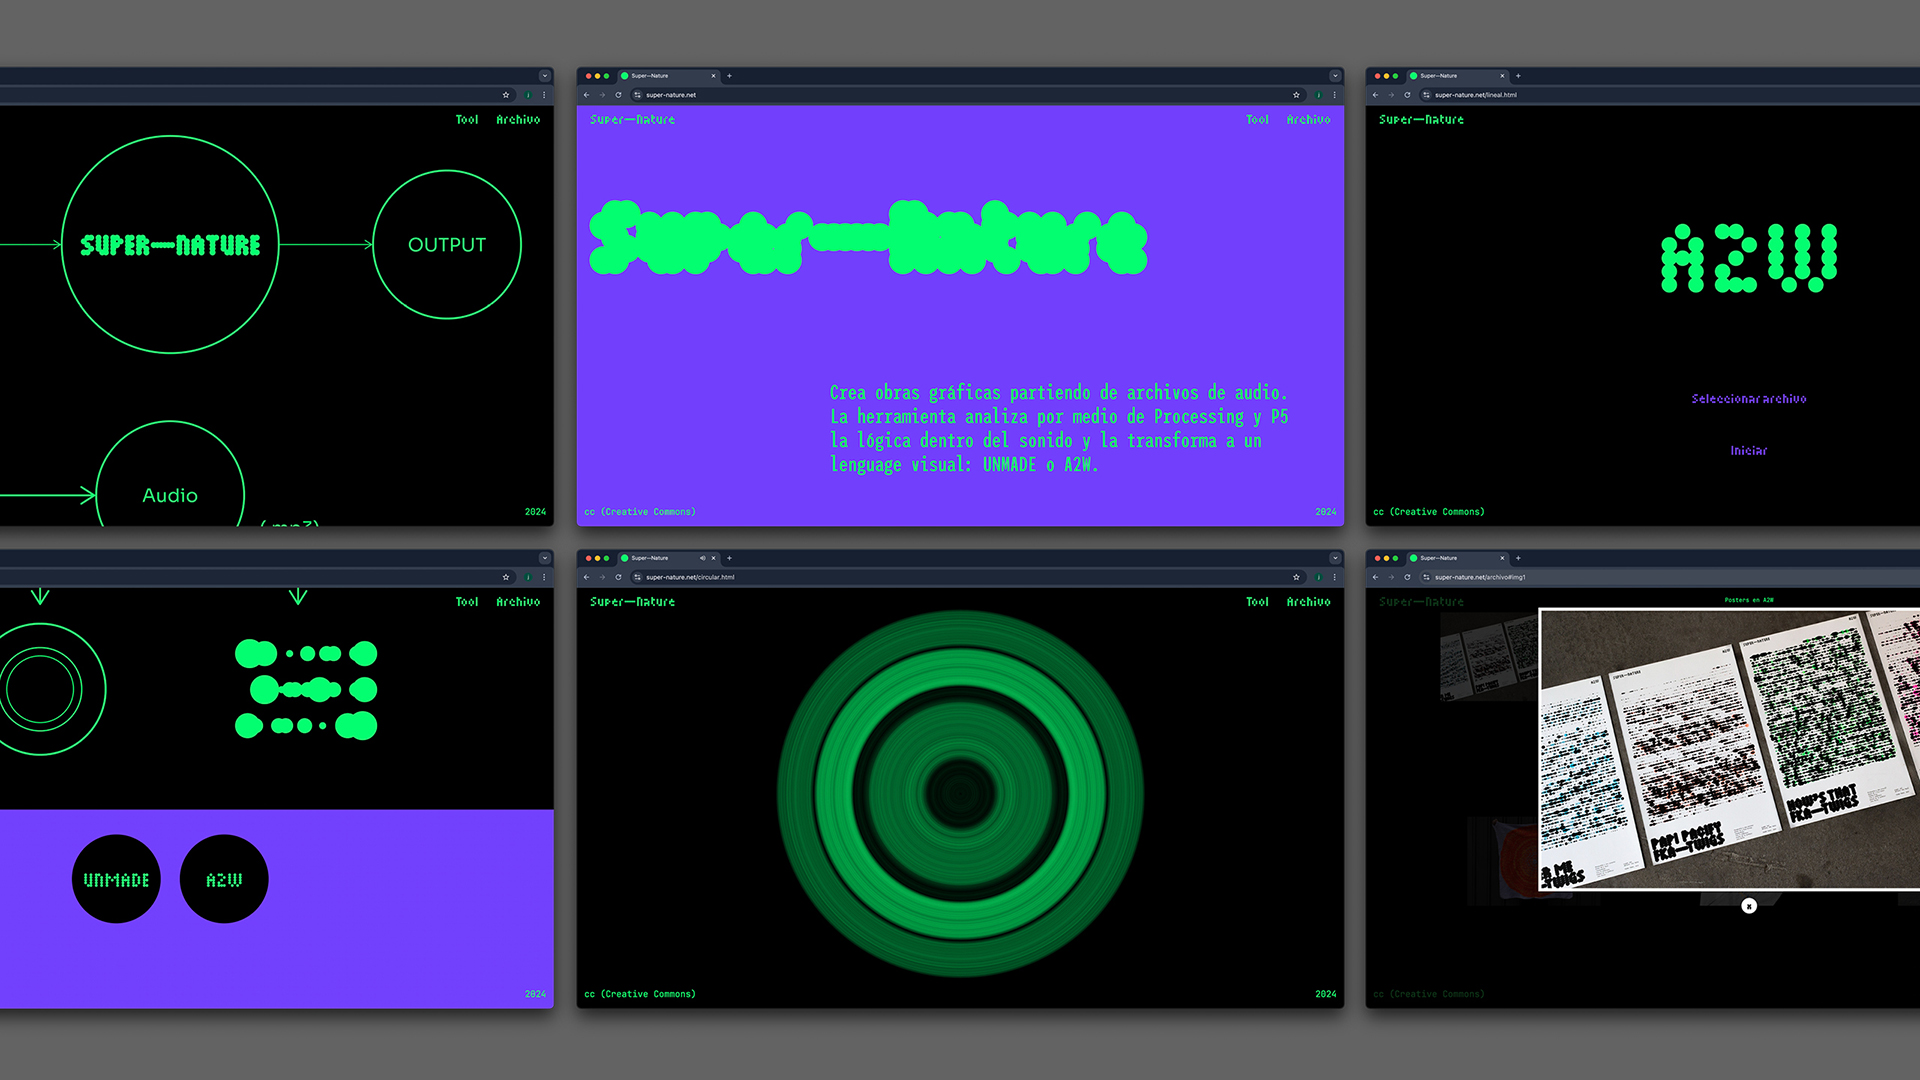Bookmark star in diagram window

tap(506, 95)
